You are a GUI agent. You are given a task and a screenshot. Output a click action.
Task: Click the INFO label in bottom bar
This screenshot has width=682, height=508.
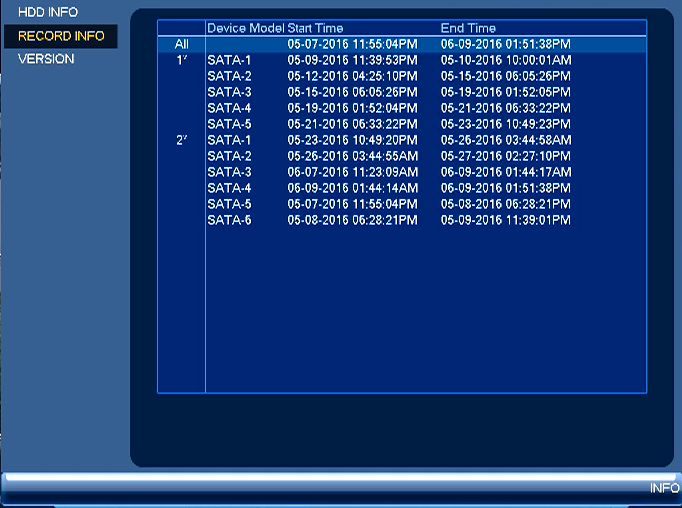pyautogui.click(x=665, y=488)
